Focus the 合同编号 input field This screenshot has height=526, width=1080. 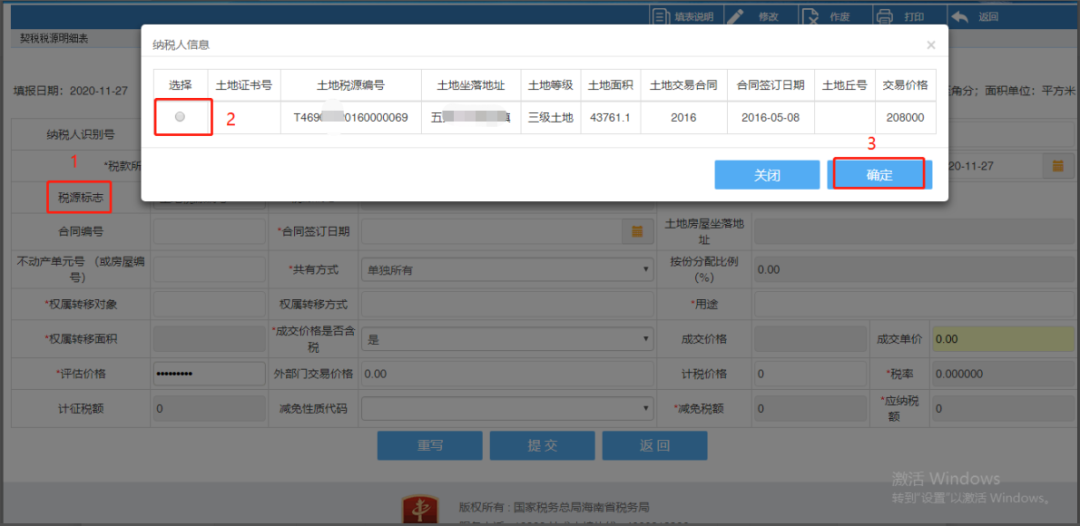(x=209, y=232)
